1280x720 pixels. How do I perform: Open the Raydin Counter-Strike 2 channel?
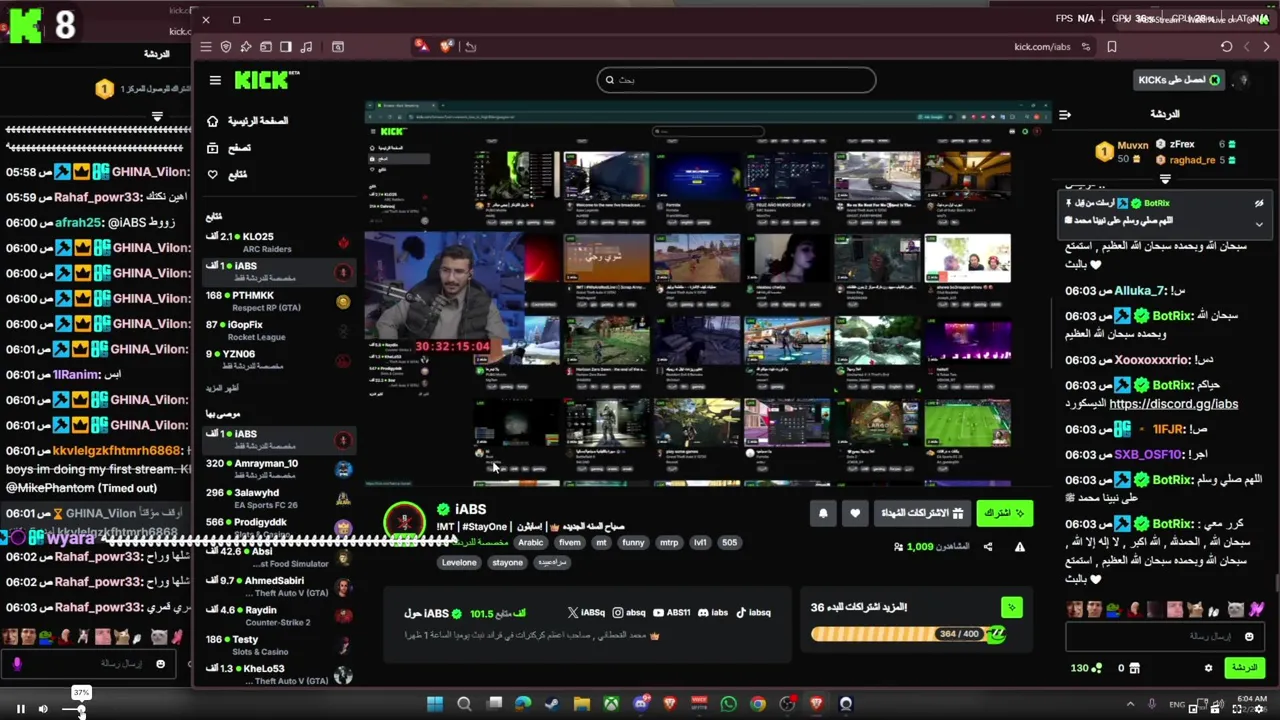pyautogui.click(x=278, y=615)
